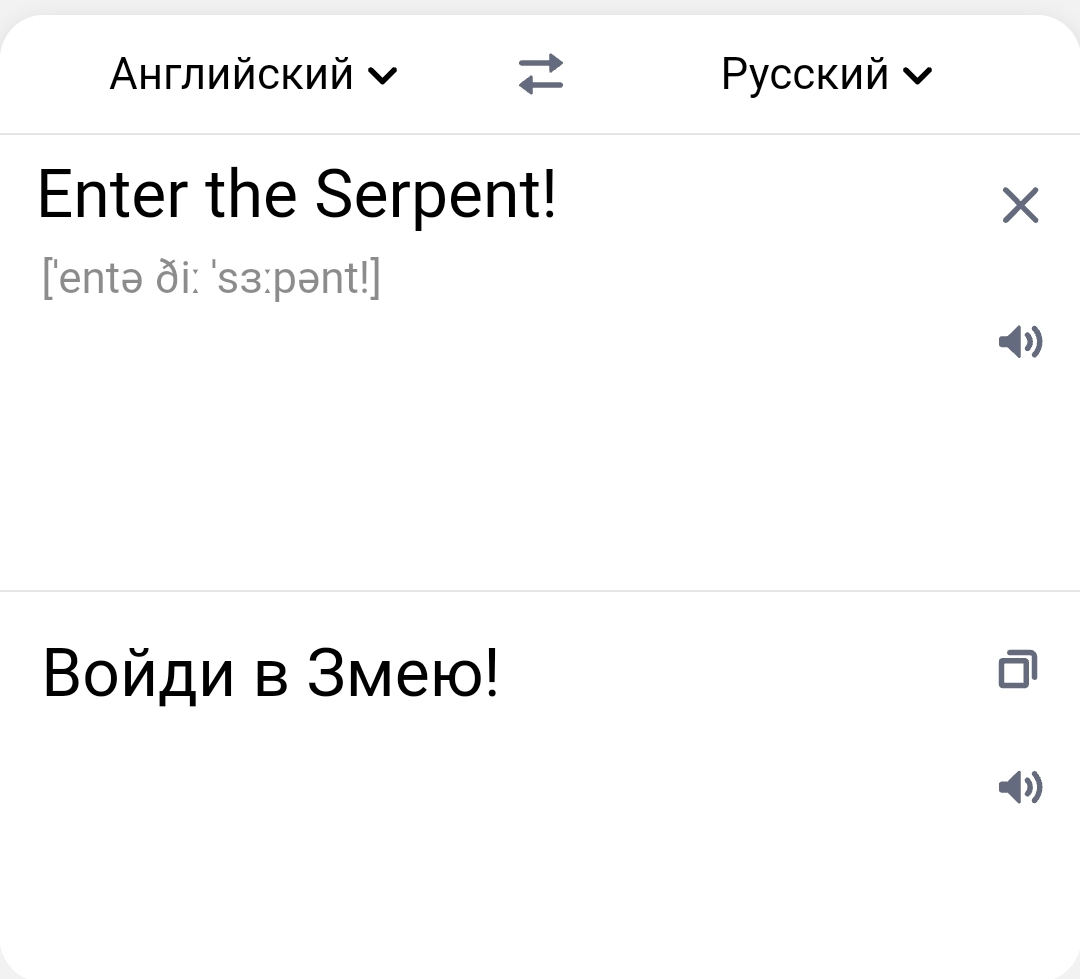Copy the Russian translation to clipboard
This screenshot has height=979, width=1080.
point(1018,669)
